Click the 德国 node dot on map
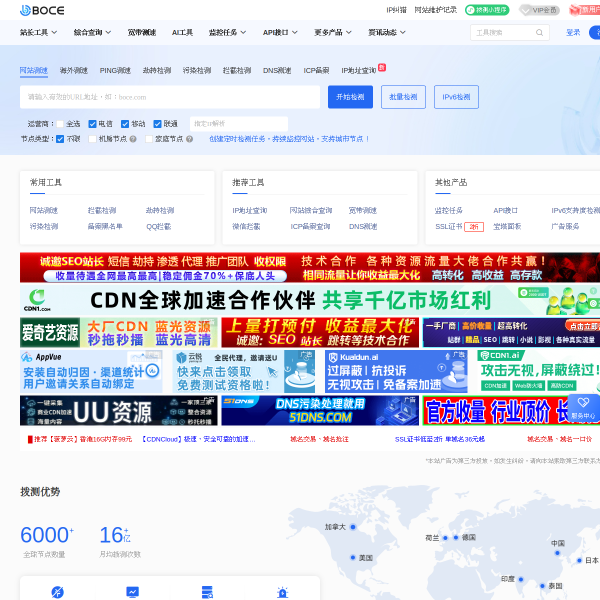Image resolution: width=600 pixels, height=600 pixels. pos(456,537)
